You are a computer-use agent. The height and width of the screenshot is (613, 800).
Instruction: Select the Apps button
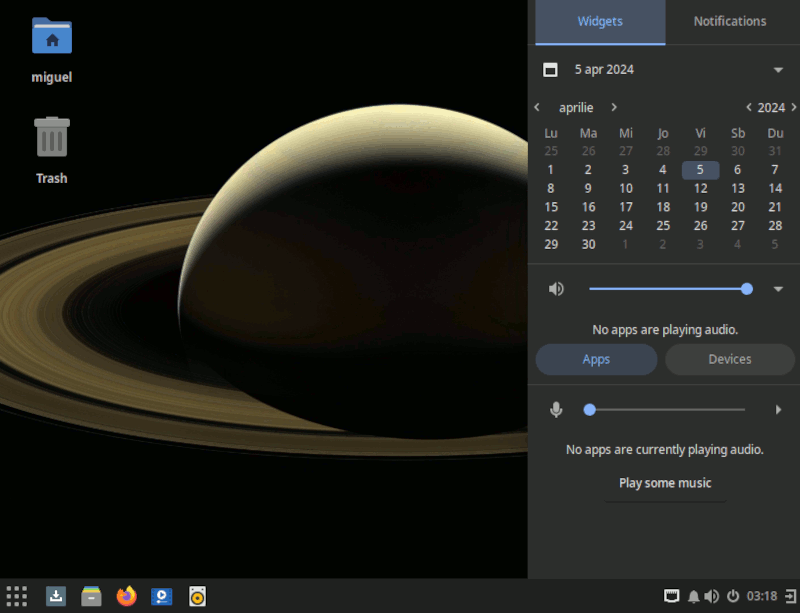point(596,359)
